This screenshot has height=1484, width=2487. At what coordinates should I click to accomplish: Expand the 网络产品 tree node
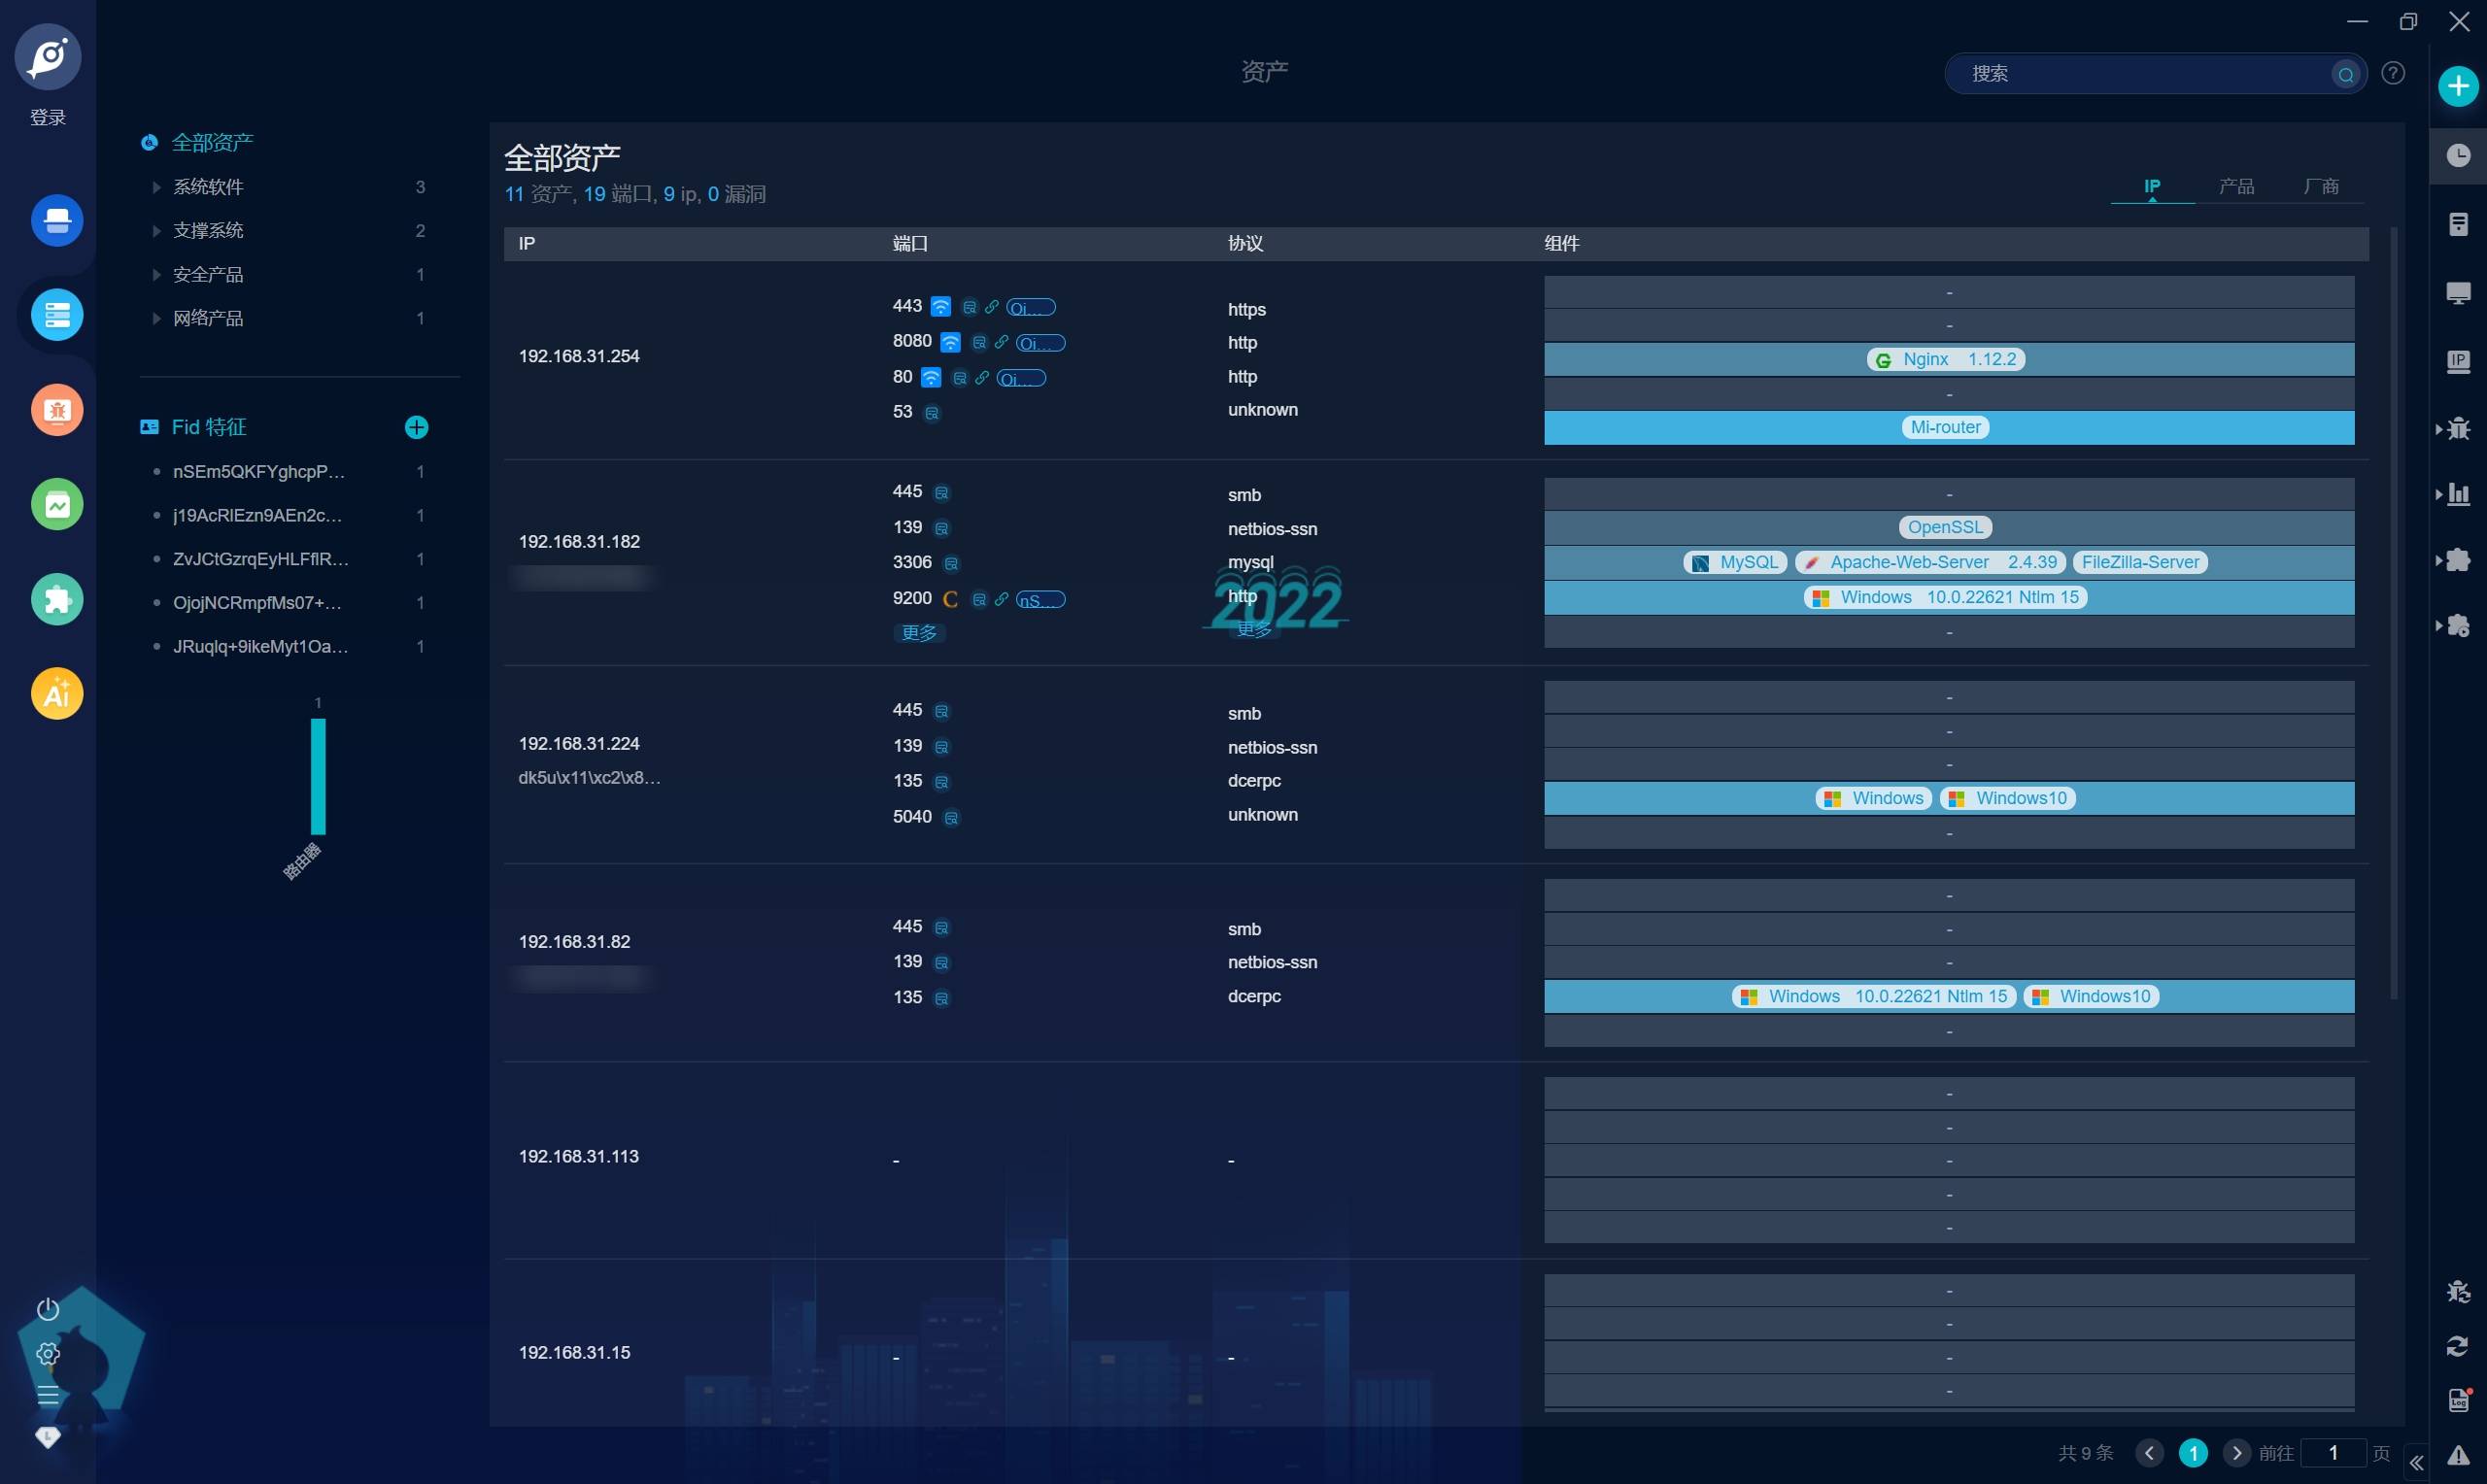[157, 318]
